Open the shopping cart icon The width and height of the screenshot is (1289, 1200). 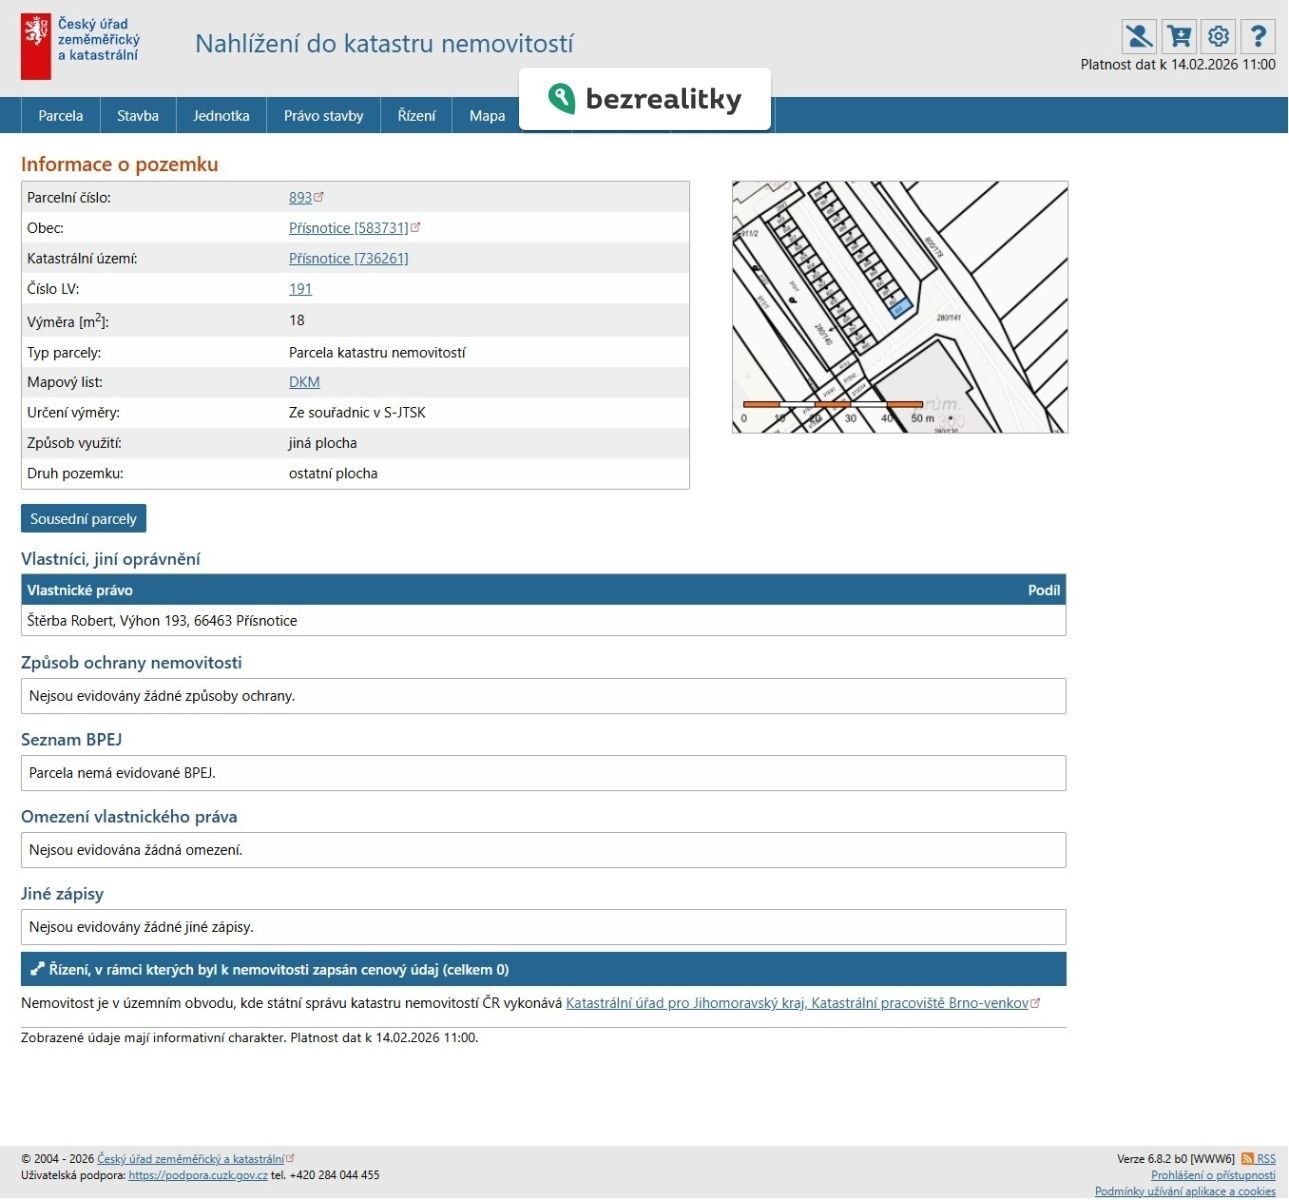tap(1179, 37)
